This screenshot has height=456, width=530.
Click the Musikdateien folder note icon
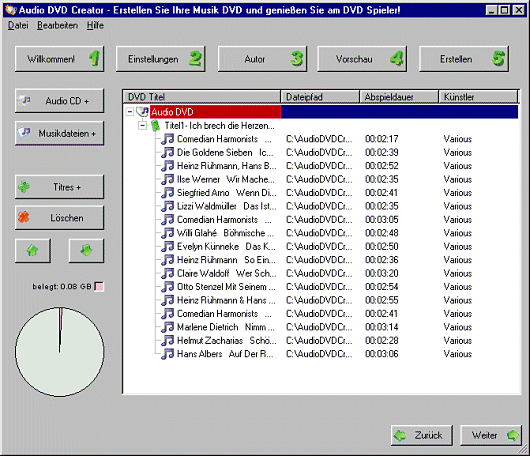coord(24,133)
